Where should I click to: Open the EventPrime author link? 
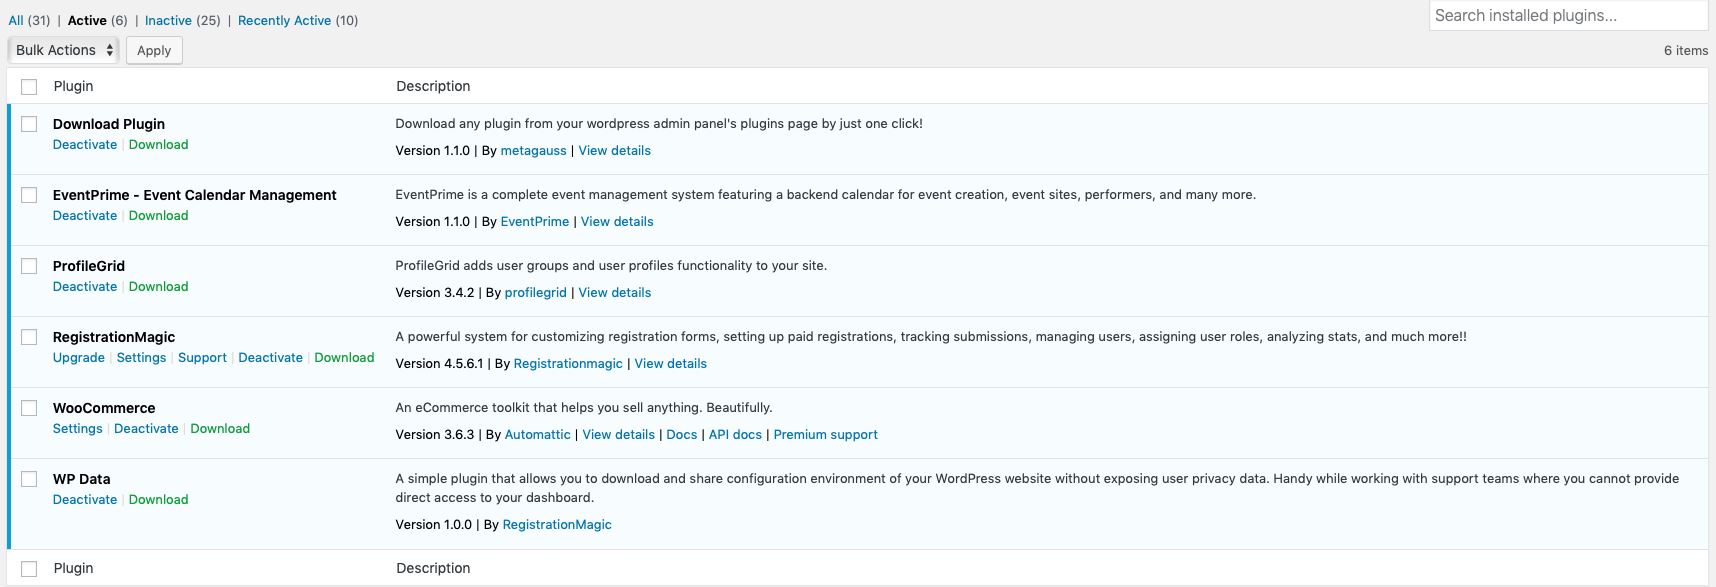[x=535, y=222]
